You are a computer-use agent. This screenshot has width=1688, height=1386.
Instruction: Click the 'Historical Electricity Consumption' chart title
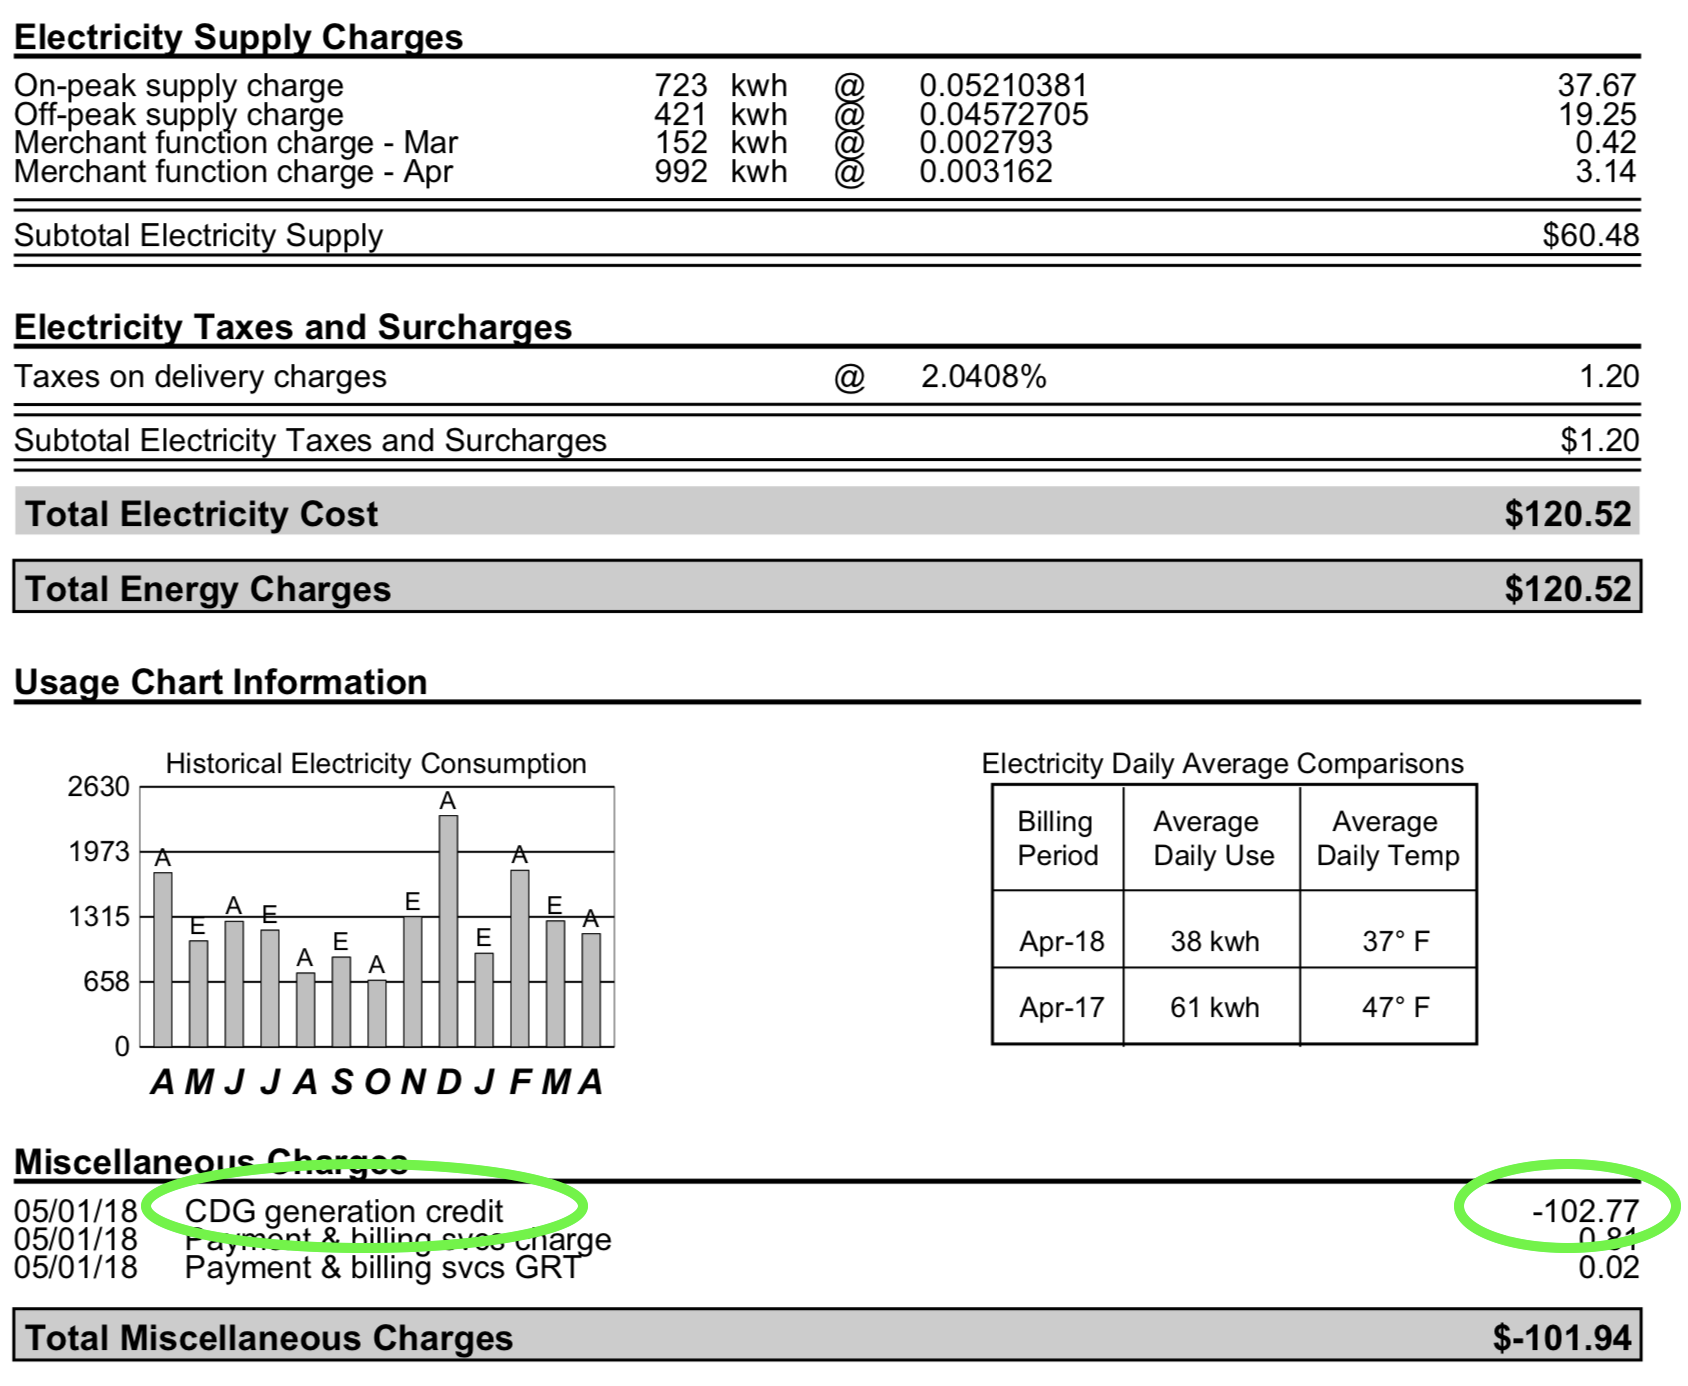click(376, 764)
